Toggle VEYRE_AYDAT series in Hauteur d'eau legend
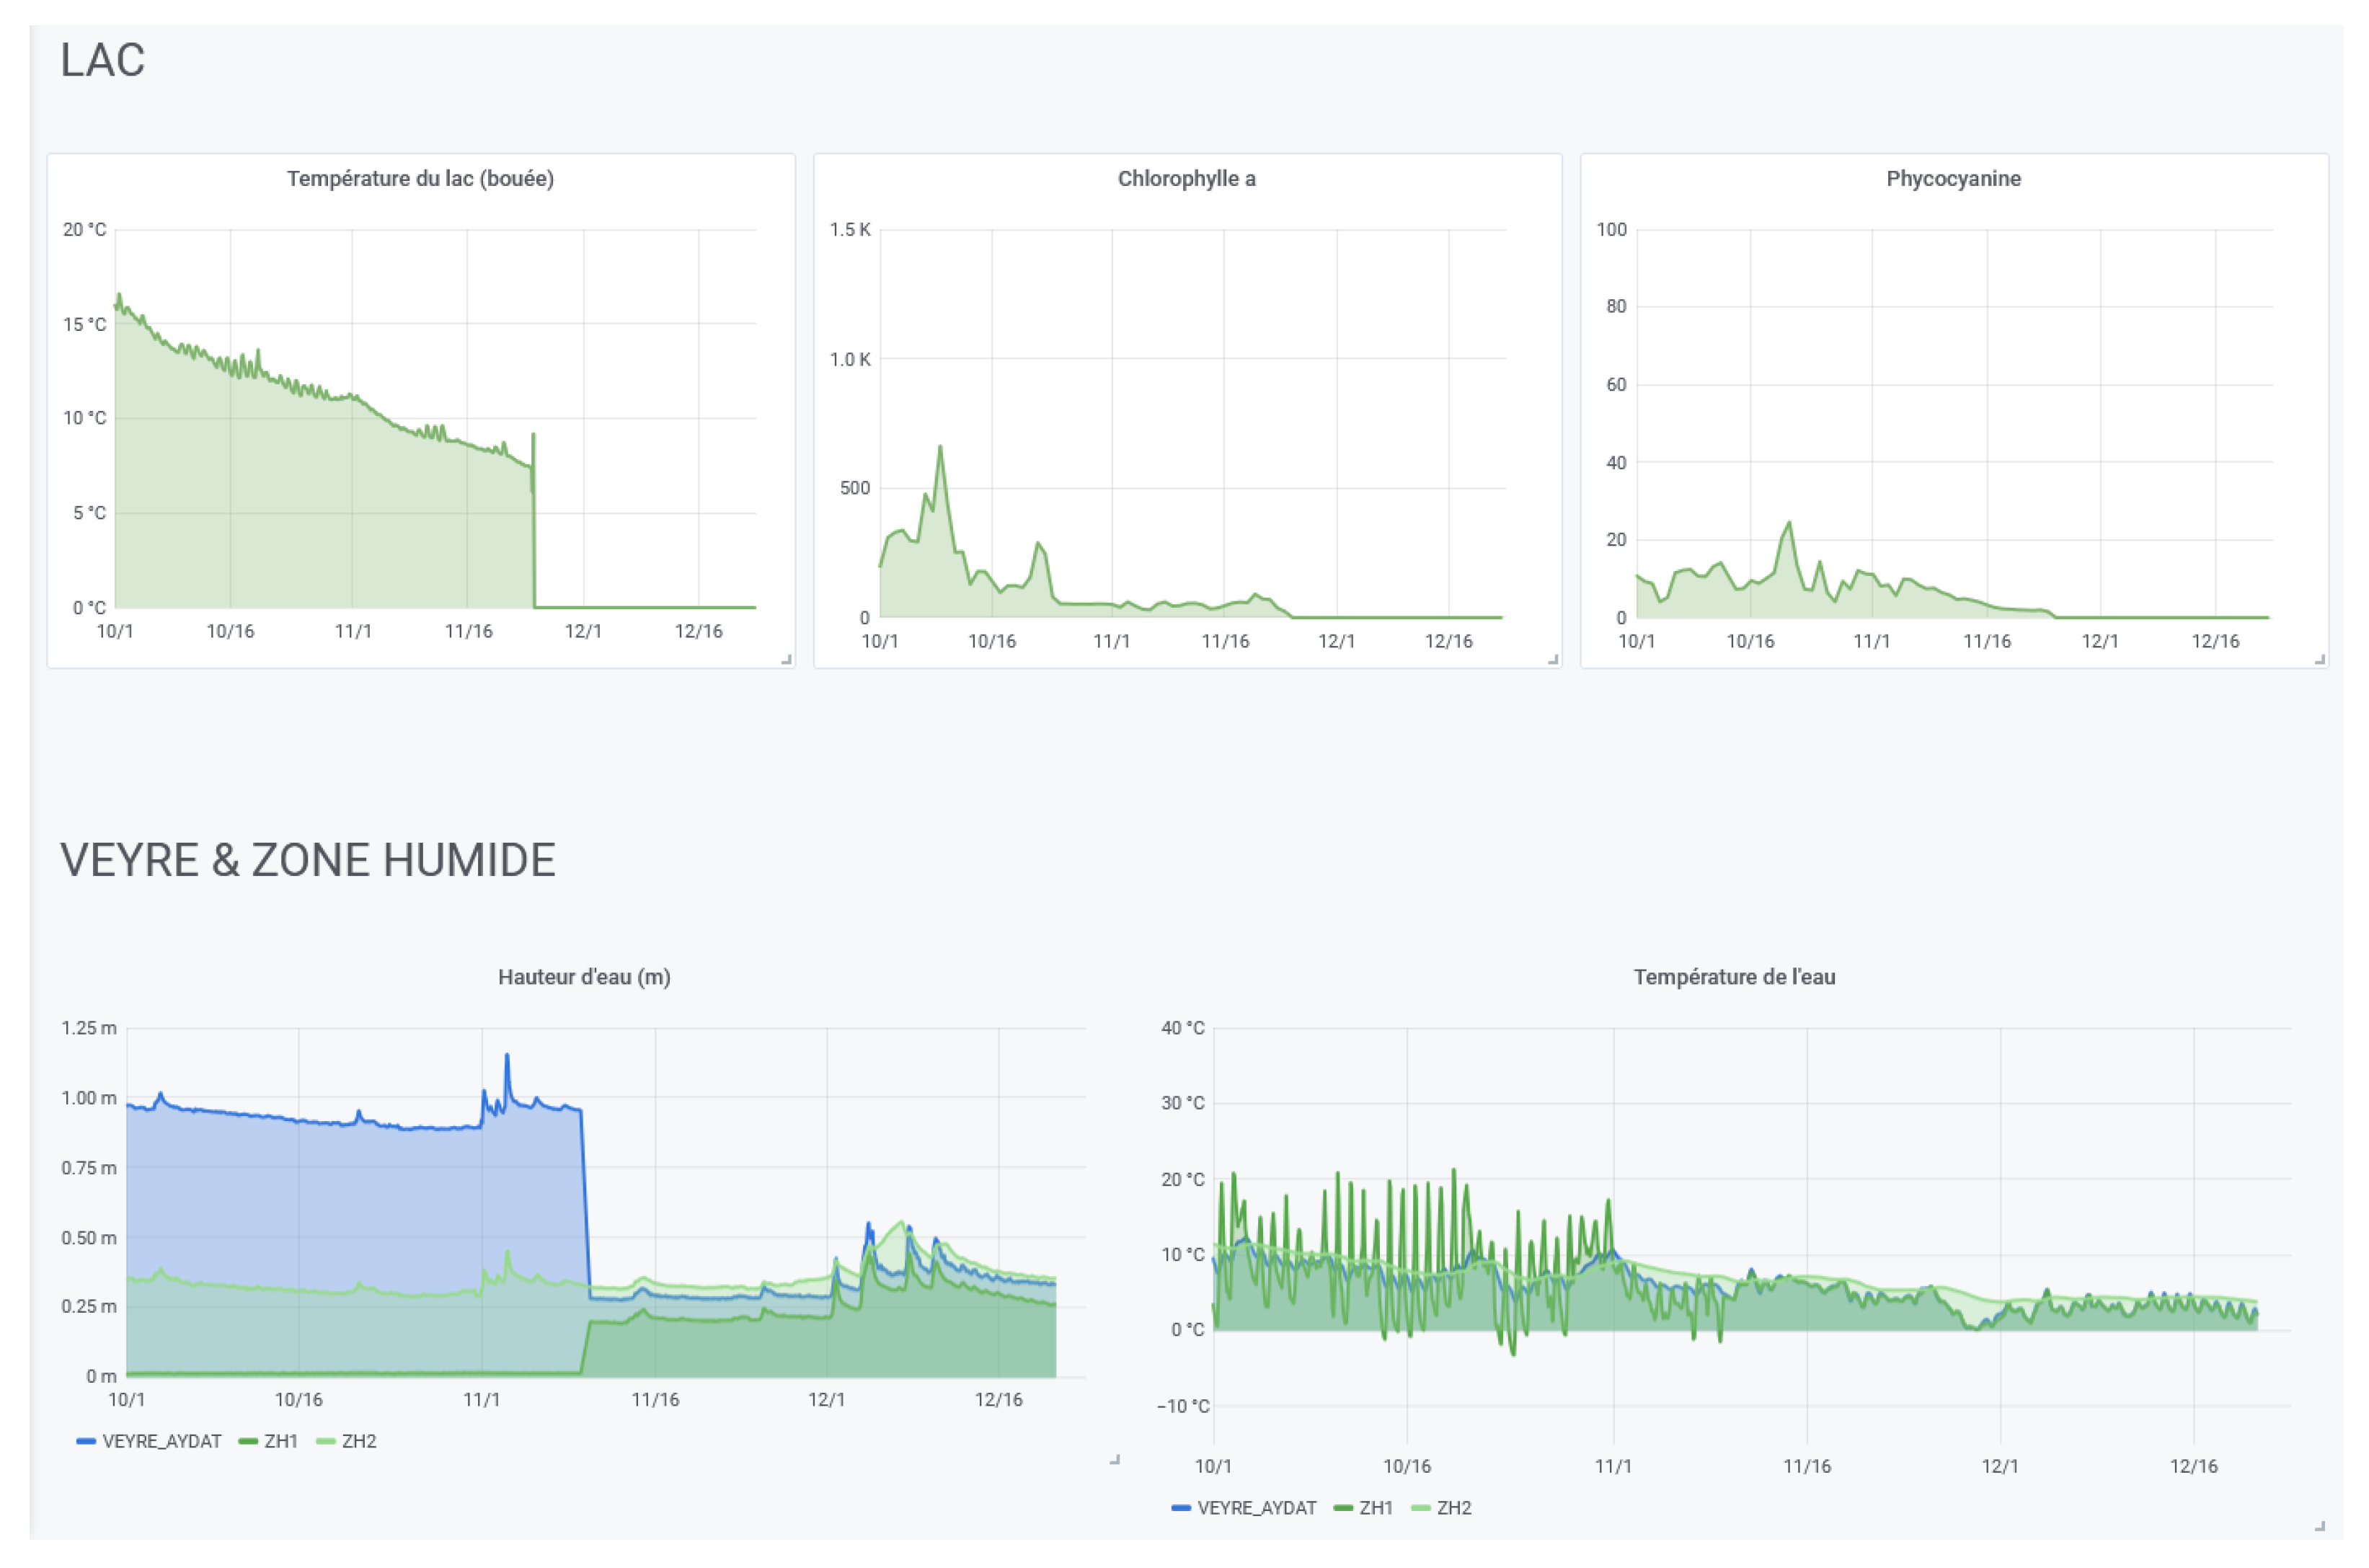 (x=161, y=1441)
